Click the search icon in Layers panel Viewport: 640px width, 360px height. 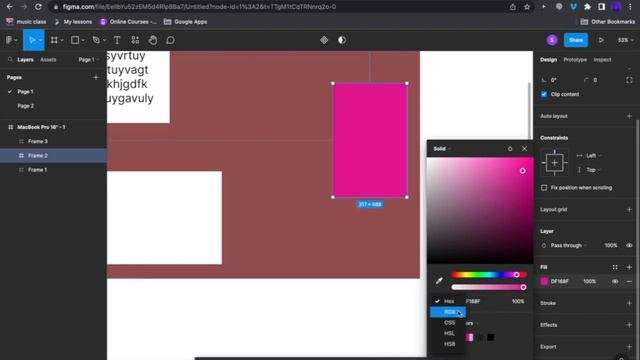pyautogui.click(x=10, y=60)
